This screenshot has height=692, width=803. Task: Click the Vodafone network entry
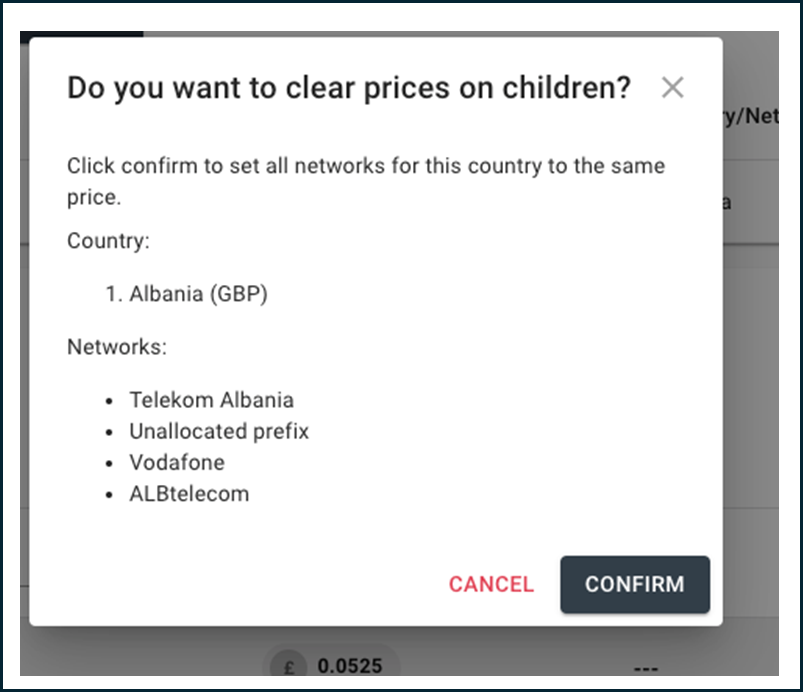pyautogui.click(x=177, y=463)
